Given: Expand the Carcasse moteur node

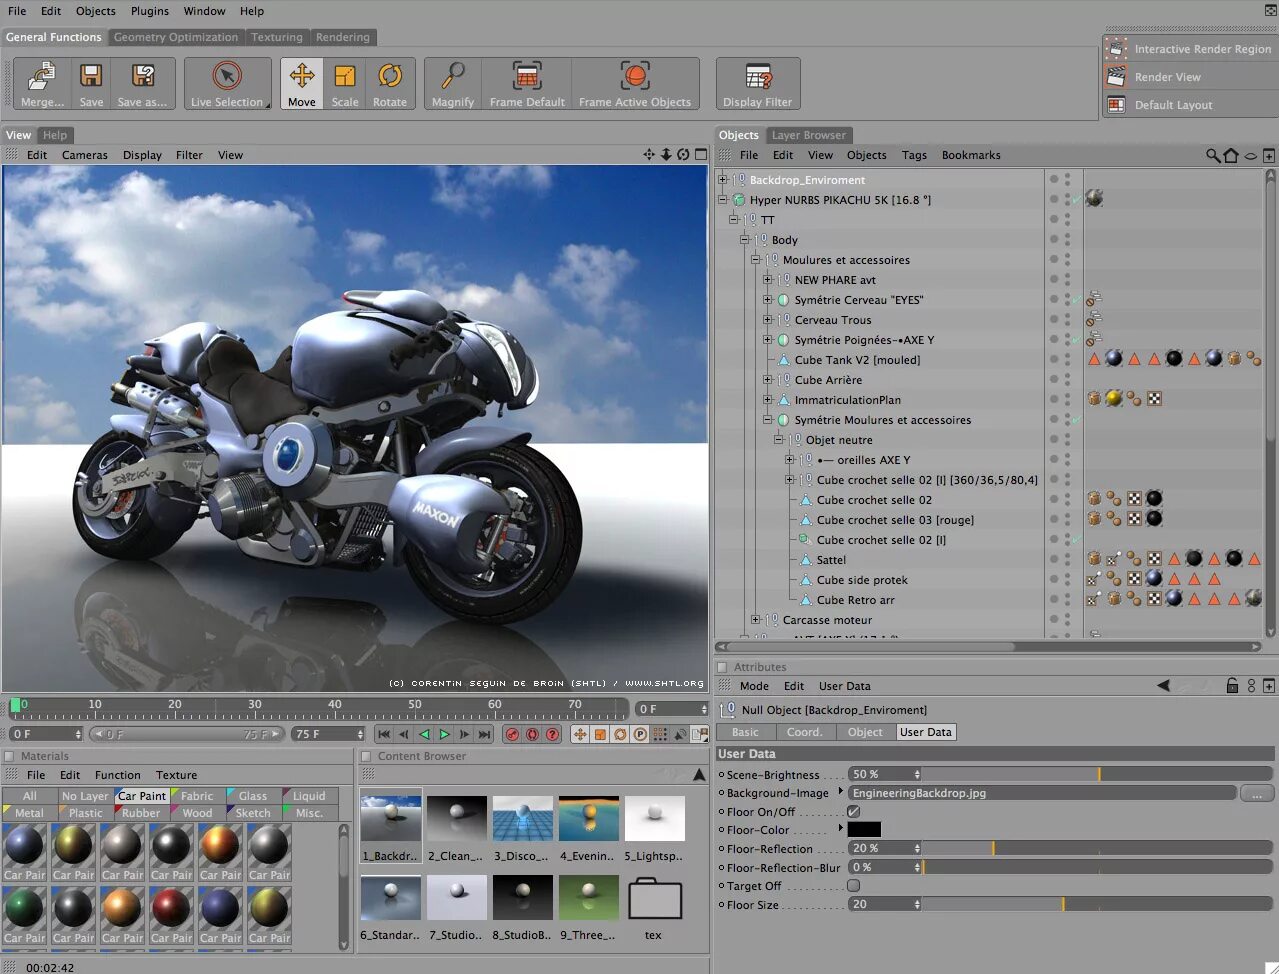Looking at the screenshot, I should point(756,620).
